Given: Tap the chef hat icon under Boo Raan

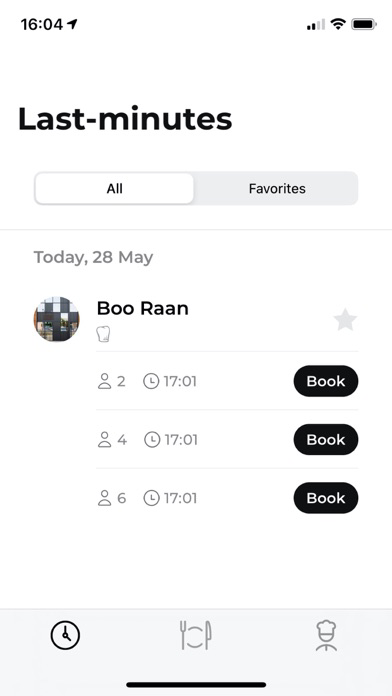Looking at the screenshot, I should 103,334.
